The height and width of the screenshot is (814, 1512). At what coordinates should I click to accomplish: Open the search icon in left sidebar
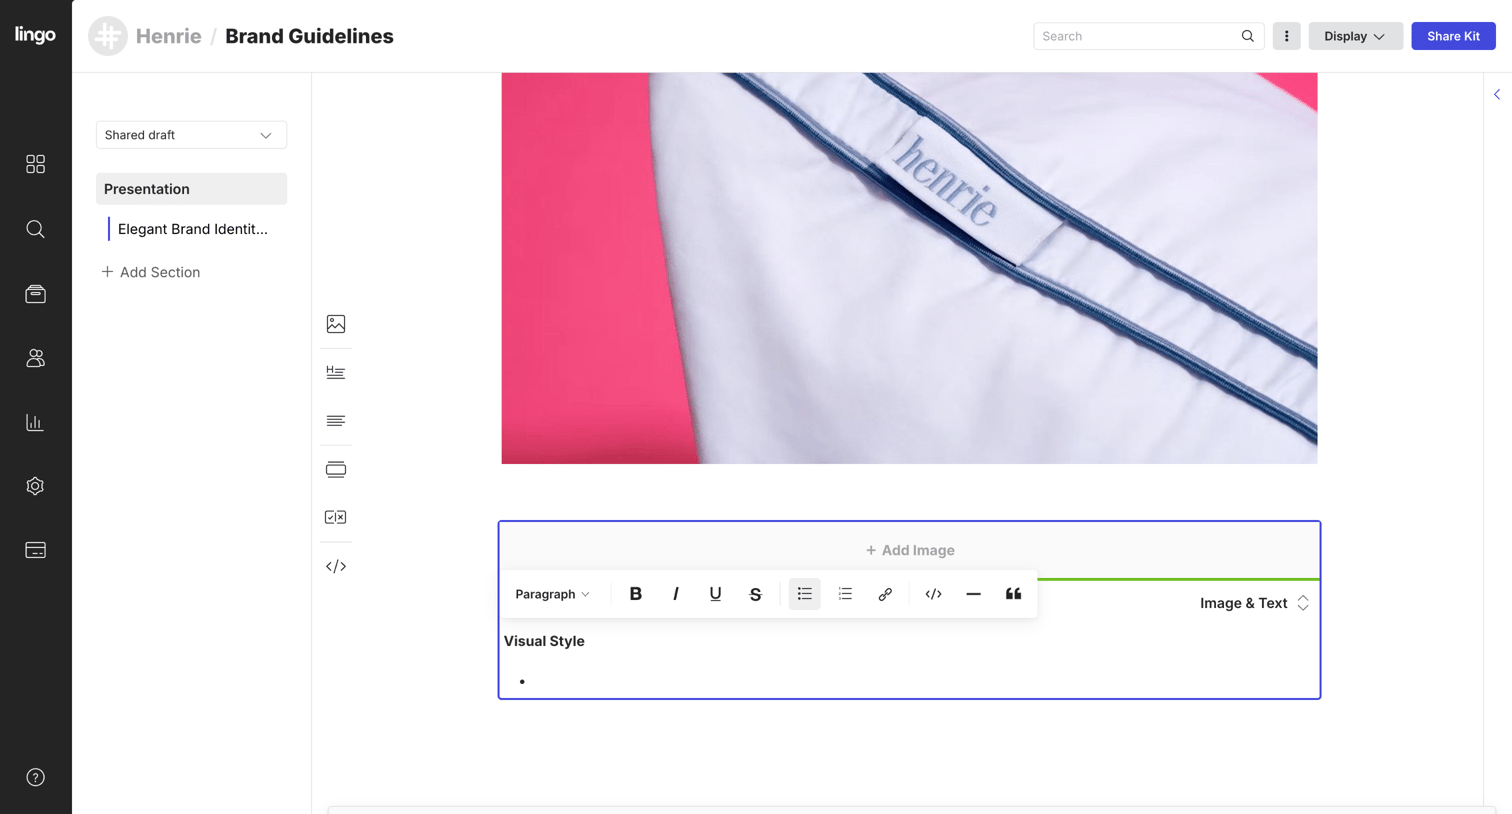[35, 229]
